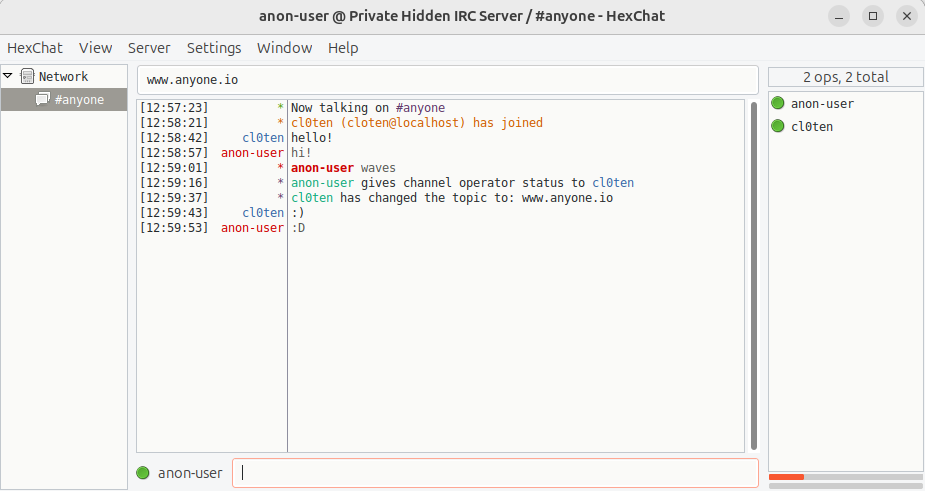
Task: Click cl0ten at the end of the operator status line
Action: point(613,183)
